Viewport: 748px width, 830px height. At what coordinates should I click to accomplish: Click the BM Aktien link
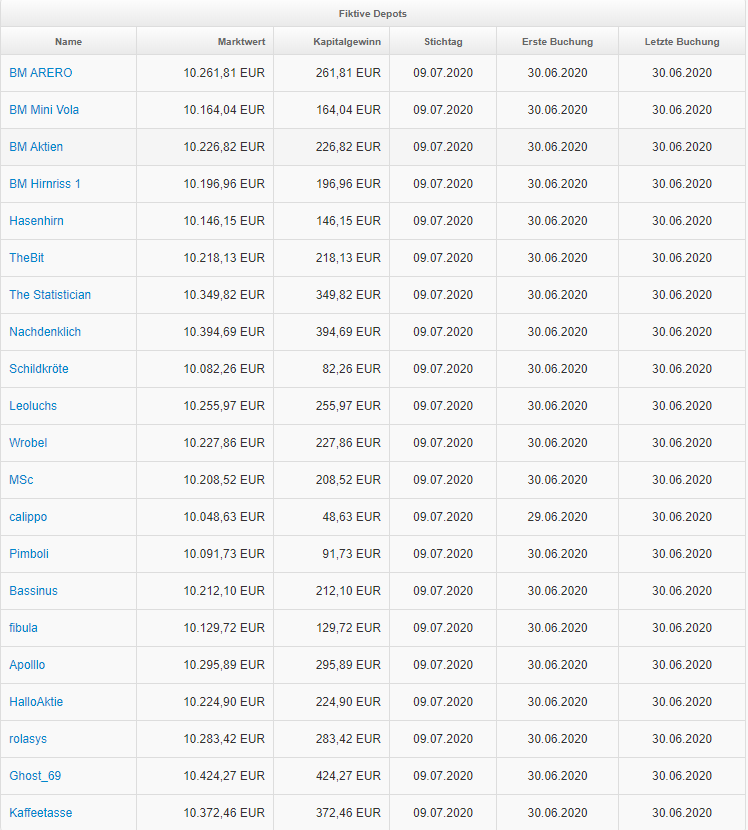(36, 147)
